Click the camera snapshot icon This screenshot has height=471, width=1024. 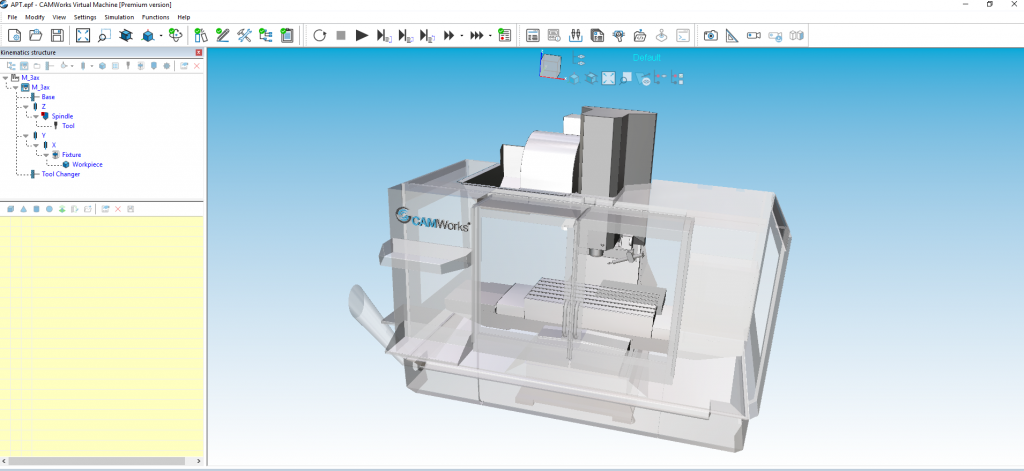click(710, 36)
